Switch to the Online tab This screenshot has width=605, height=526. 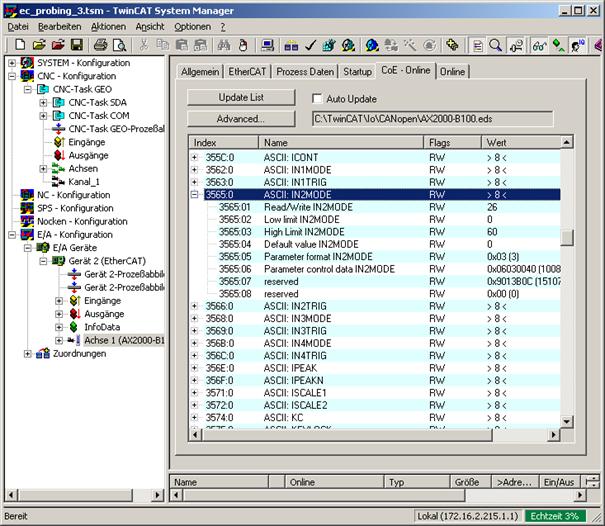(x=452, y=72)
